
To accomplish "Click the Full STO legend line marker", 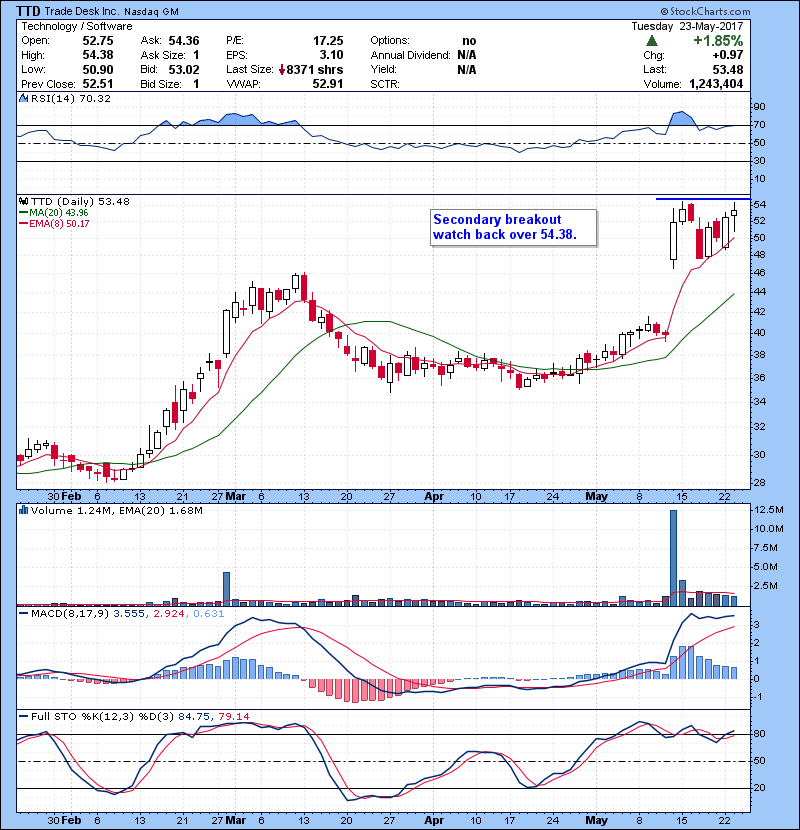I will [x=24, y=716].
